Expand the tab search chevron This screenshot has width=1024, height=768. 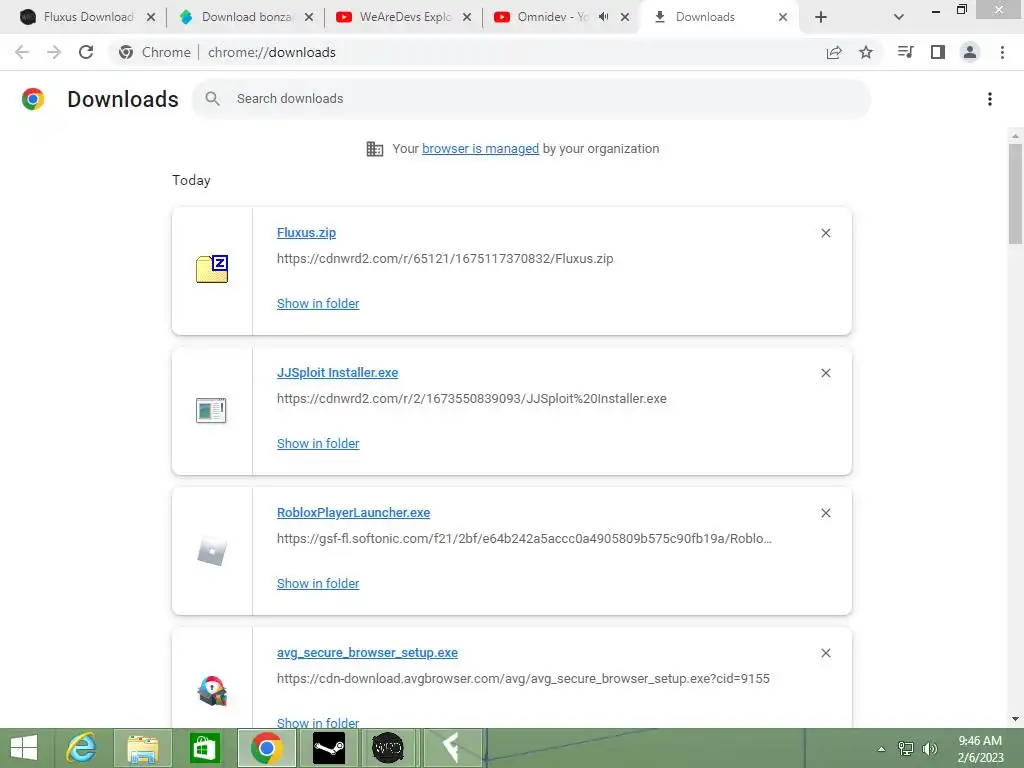coord(899,17)
